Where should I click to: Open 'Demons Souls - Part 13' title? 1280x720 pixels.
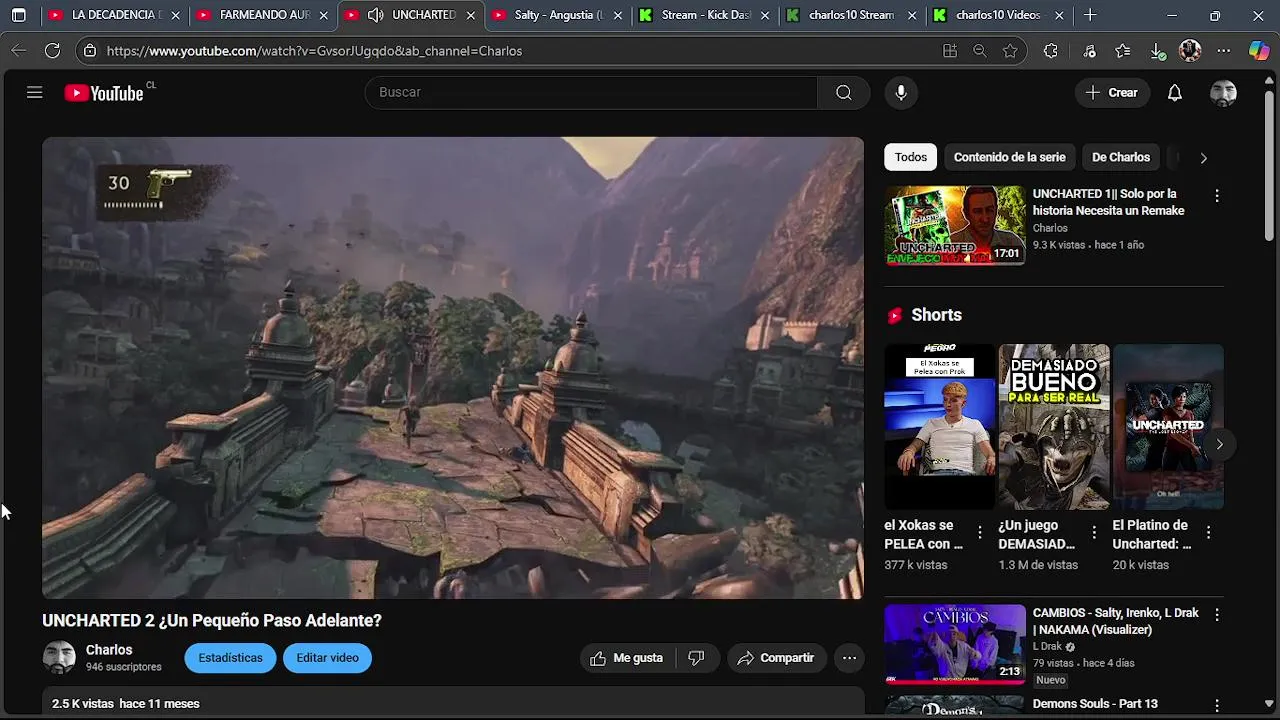[x=1095, y=704]
